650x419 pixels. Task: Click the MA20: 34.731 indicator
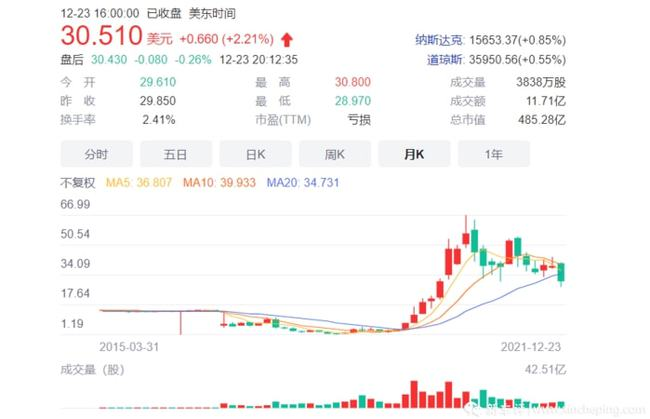click(x=303, y=183)
